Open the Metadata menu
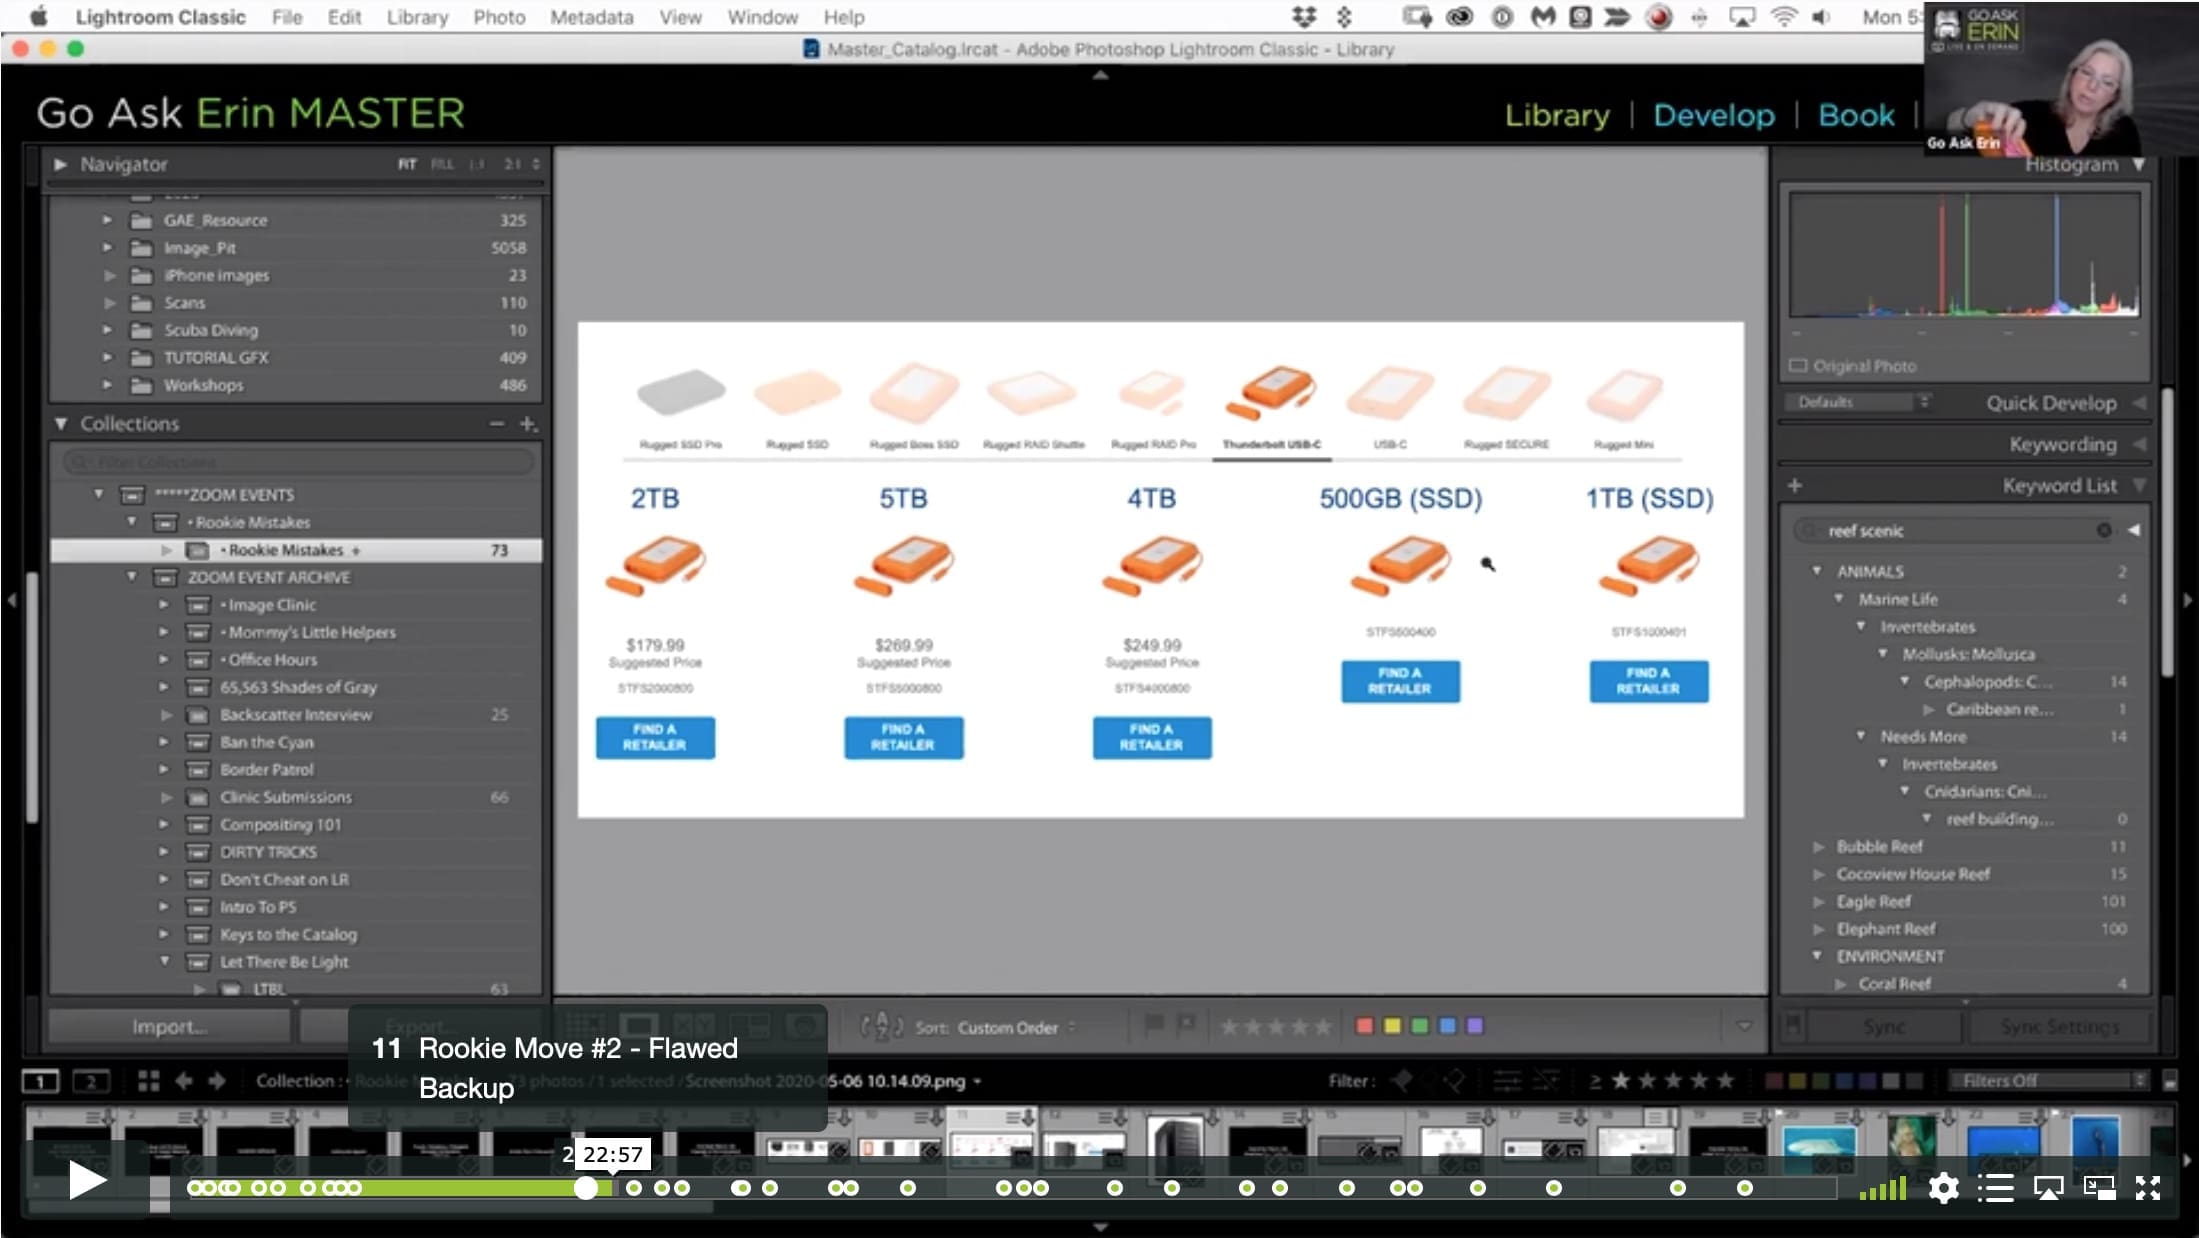 [591, 17]
